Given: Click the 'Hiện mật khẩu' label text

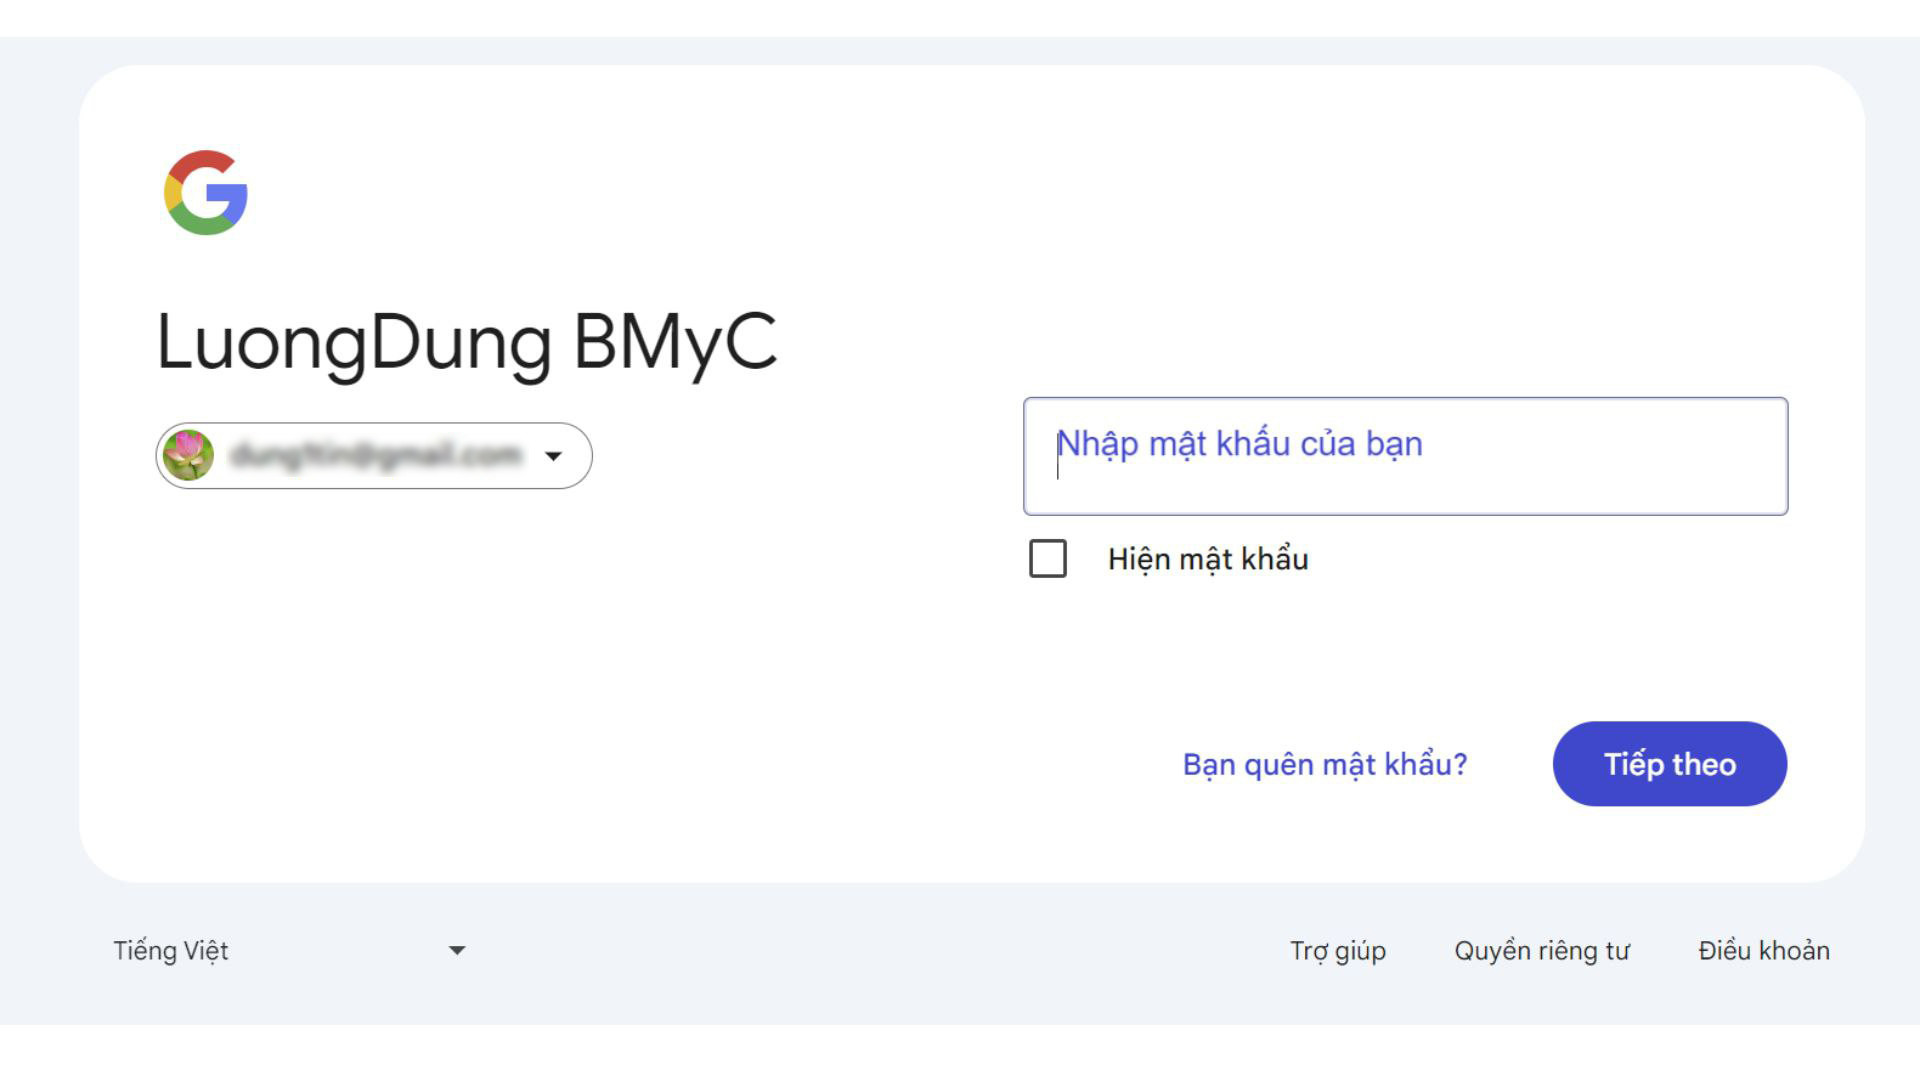Looking at the screenshot, I should click(x=1208, y=559).
